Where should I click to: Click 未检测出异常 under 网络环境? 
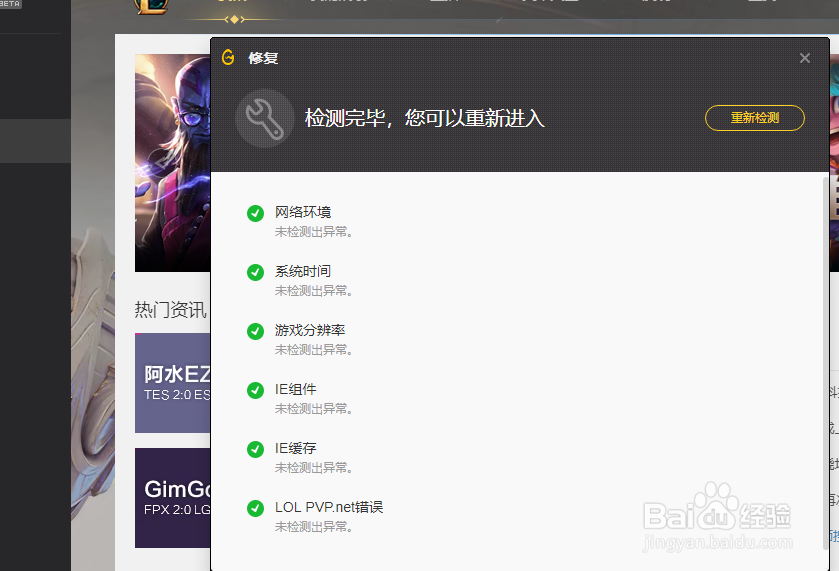pyautogui.click(x=313, y=232)
